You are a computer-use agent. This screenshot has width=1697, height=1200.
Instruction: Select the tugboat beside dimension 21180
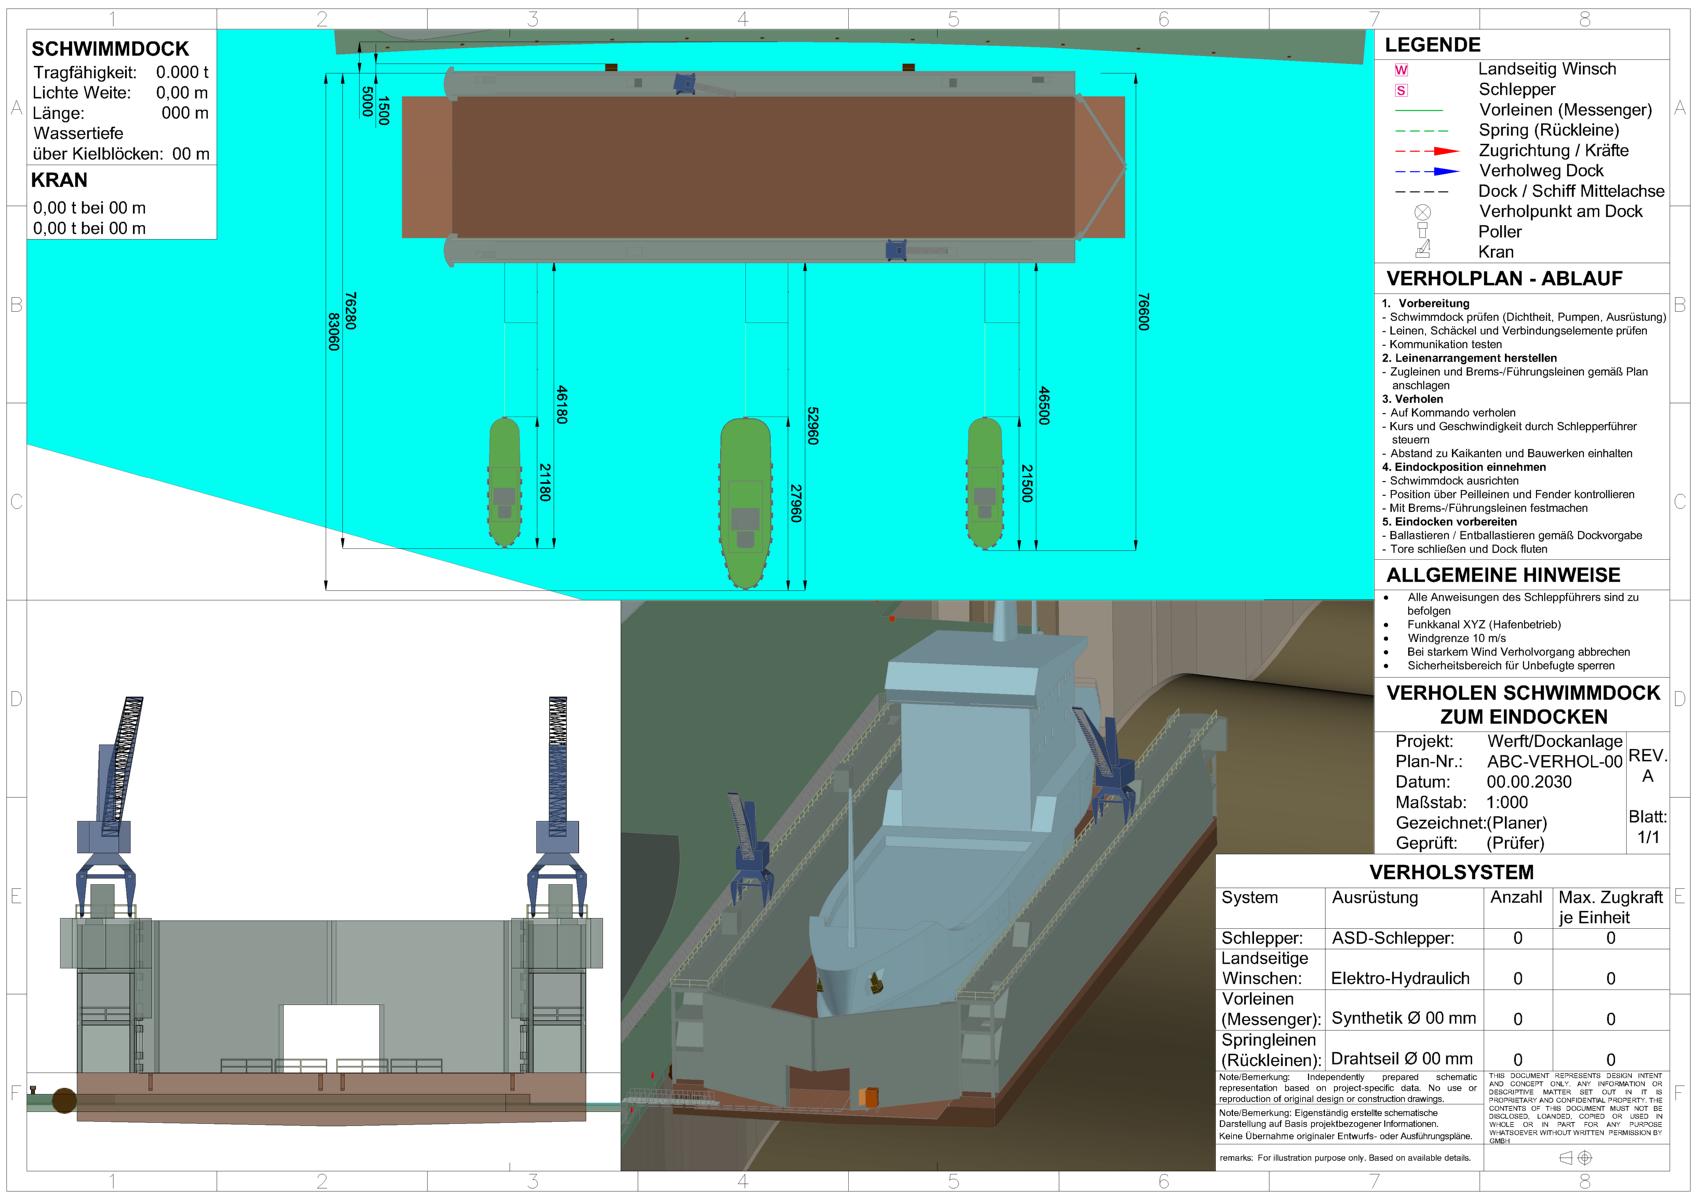(x=505, y=482)
